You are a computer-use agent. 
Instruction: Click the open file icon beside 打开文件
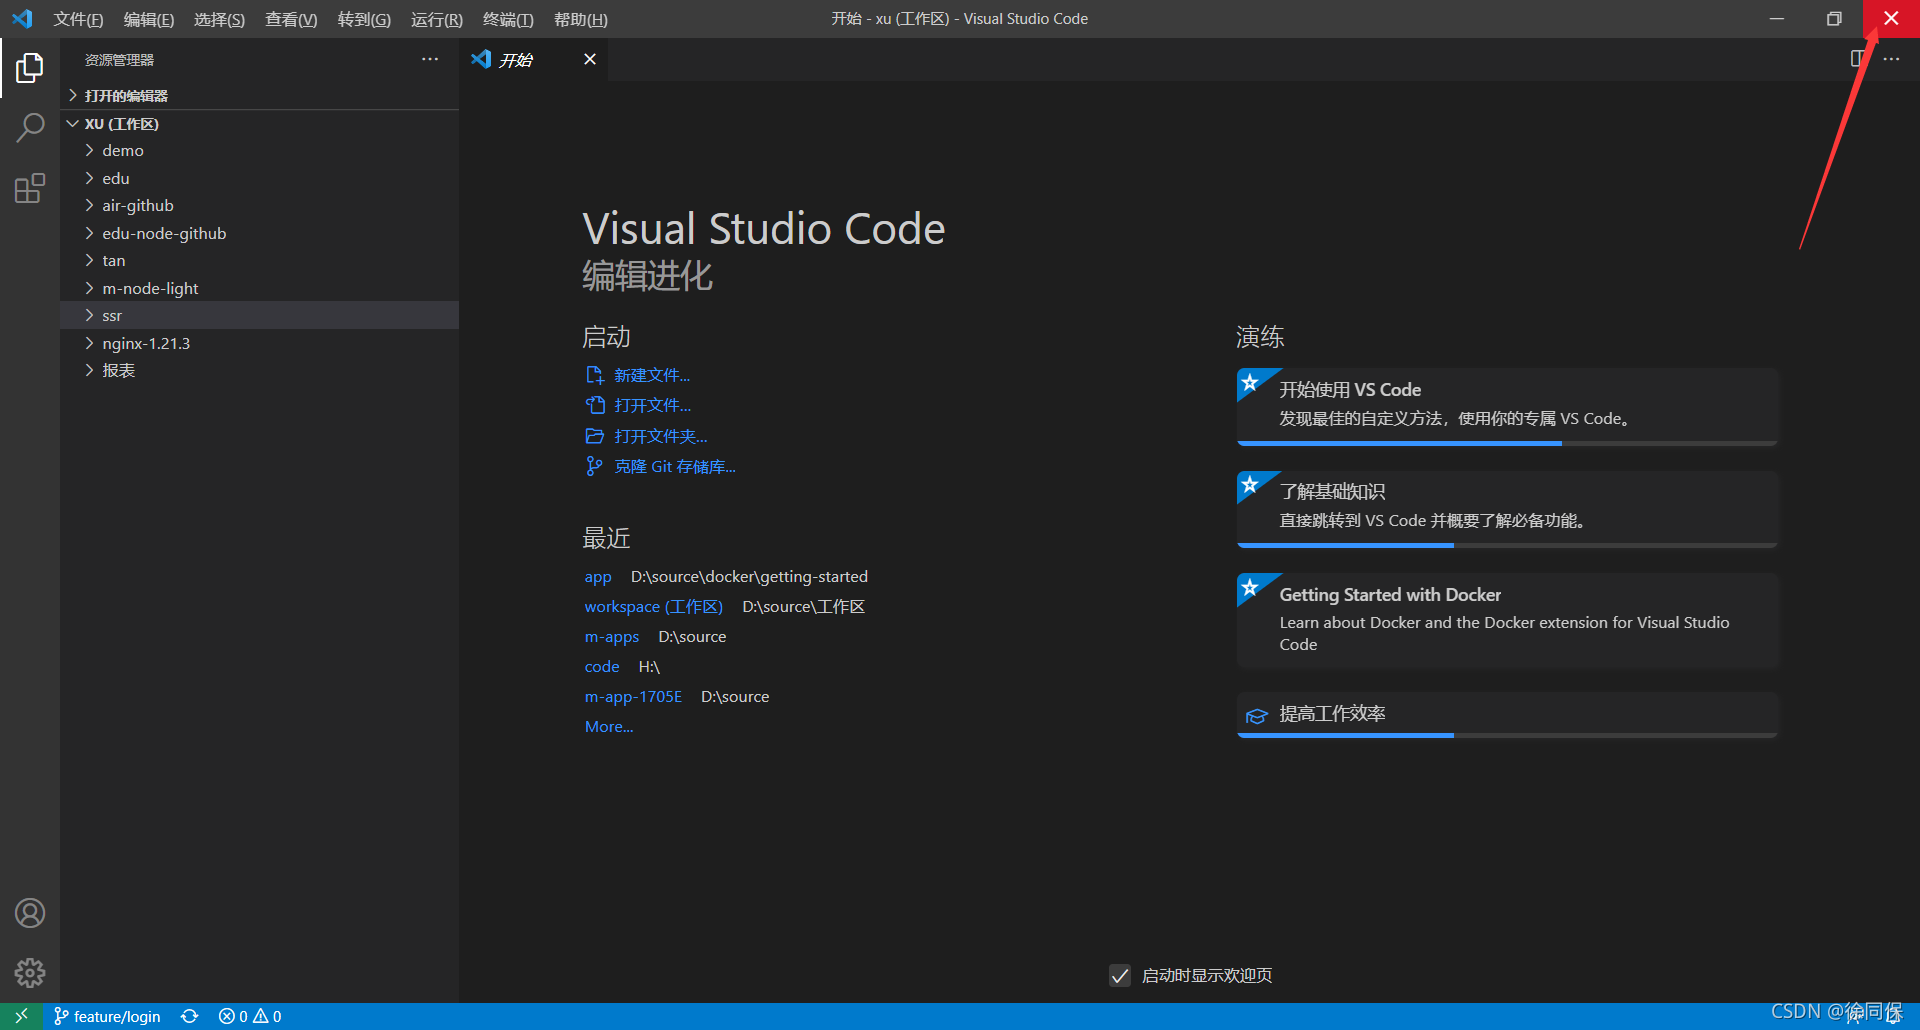[x=595, y=405]
